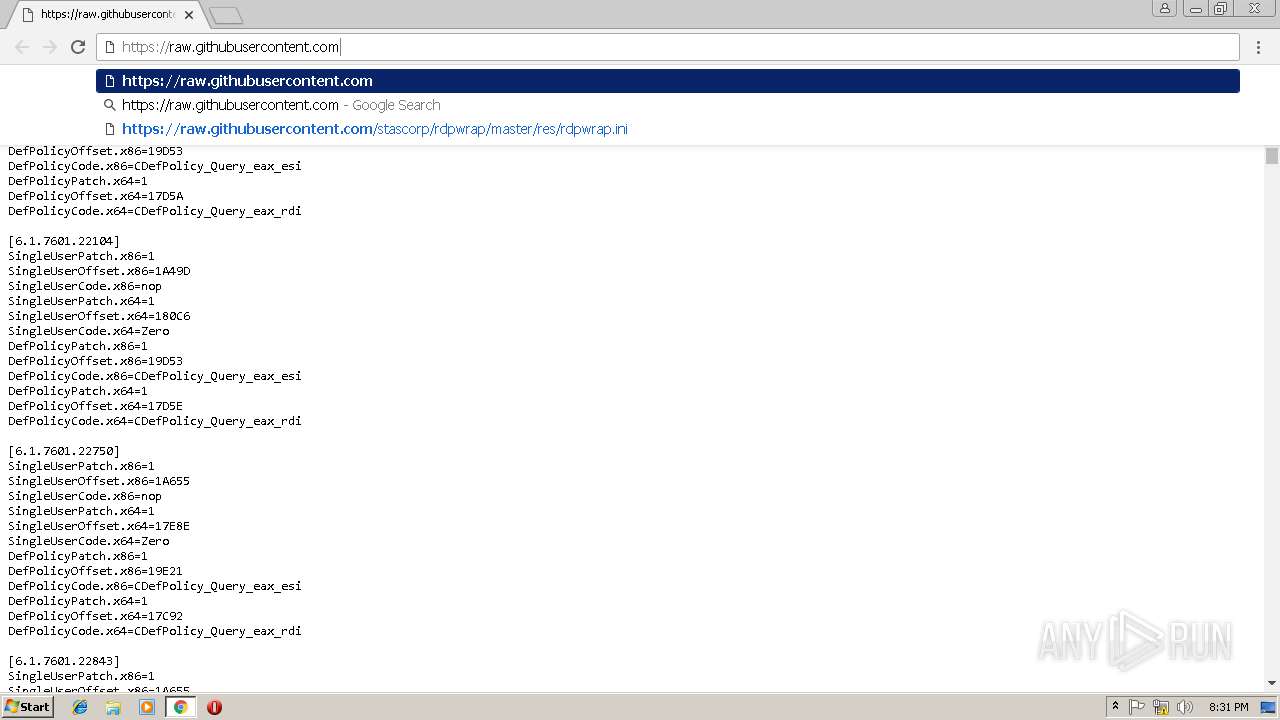The image size is (1280, 720).
Task: Launch Internet Explorer from taskbar
Action: [80, 707]
